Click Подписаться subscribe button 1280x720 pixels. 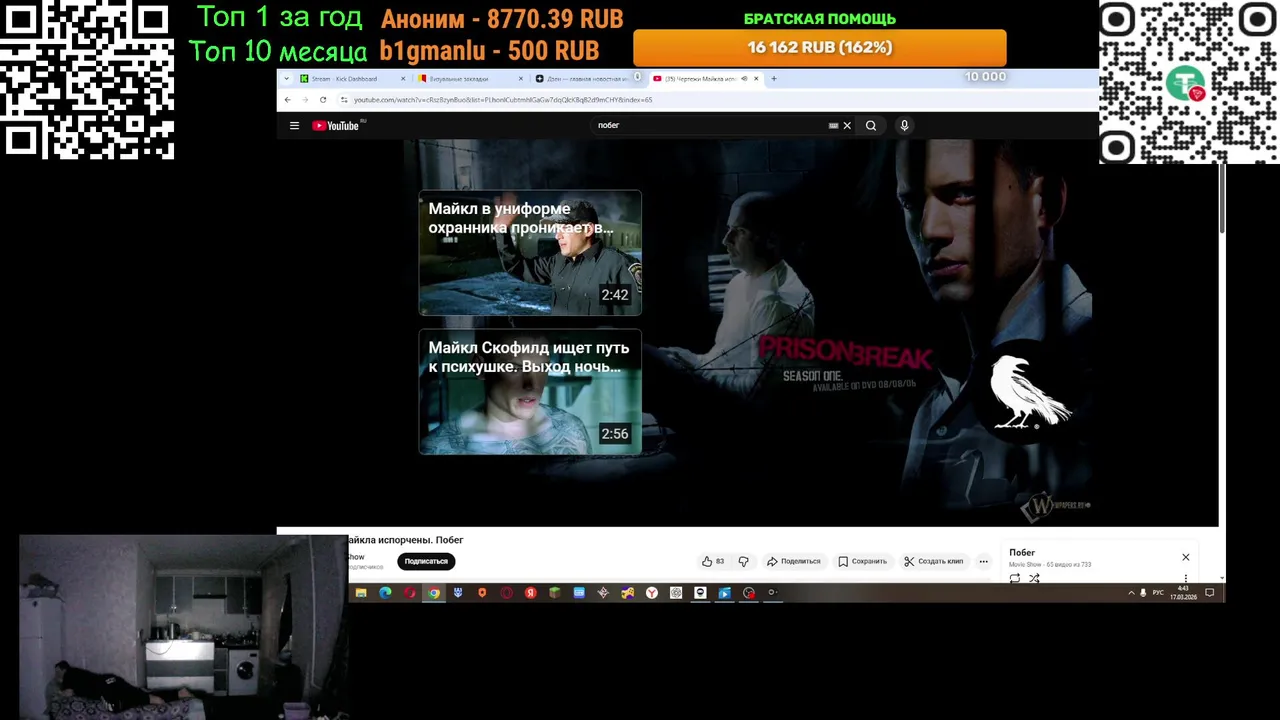click(x=426, y=562)
